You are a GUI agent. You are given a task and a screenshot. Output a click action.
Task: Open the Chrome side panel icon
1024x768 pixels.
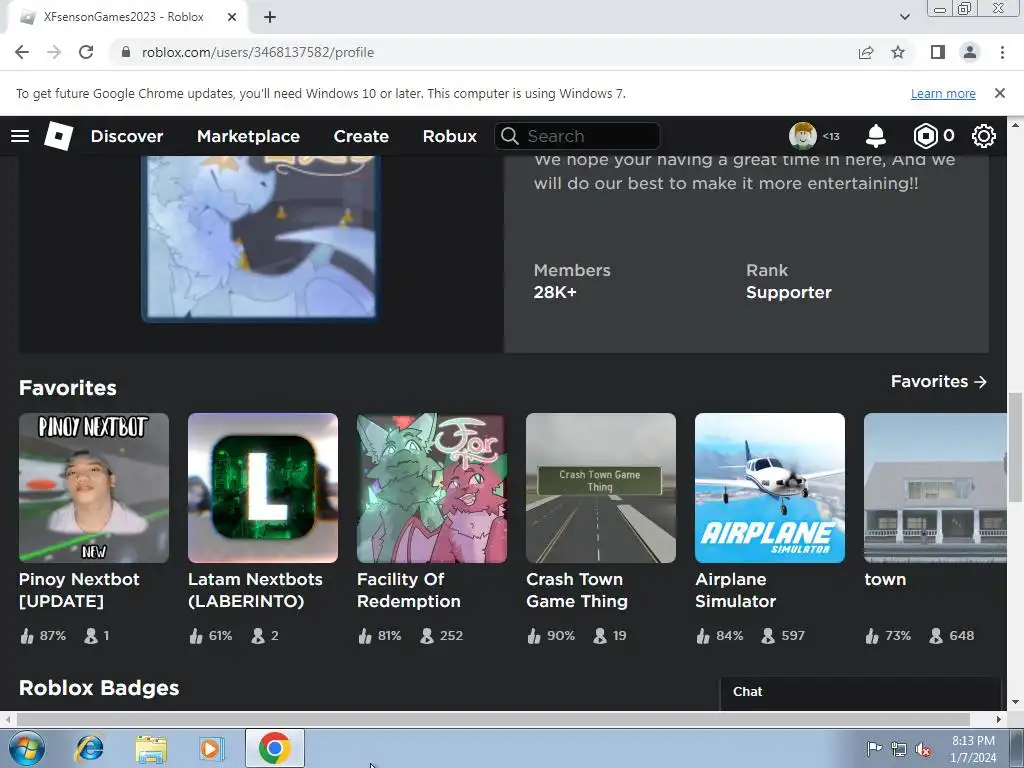[938, 52]
